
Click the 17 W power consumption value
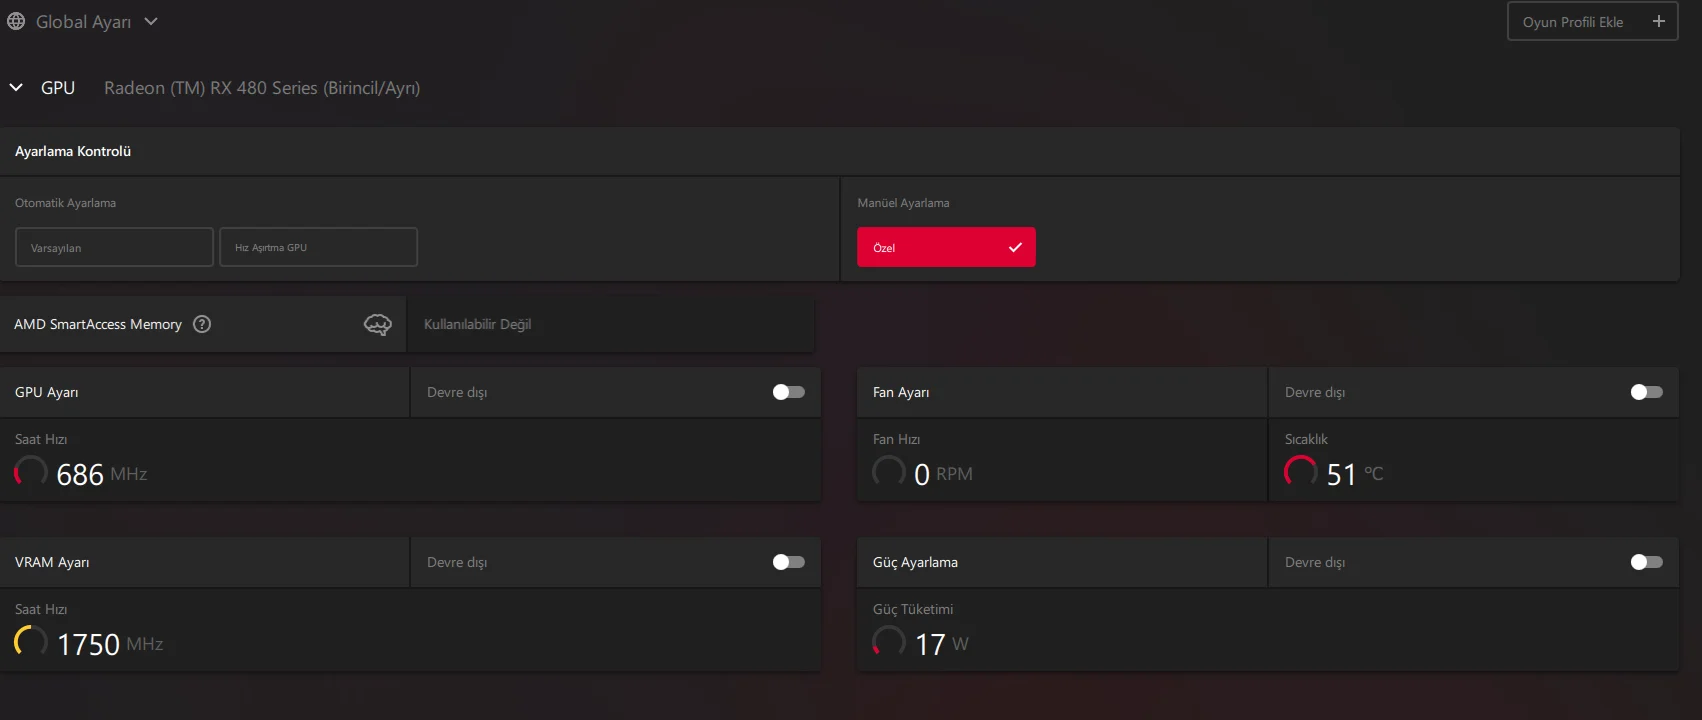tap(942, 644)
